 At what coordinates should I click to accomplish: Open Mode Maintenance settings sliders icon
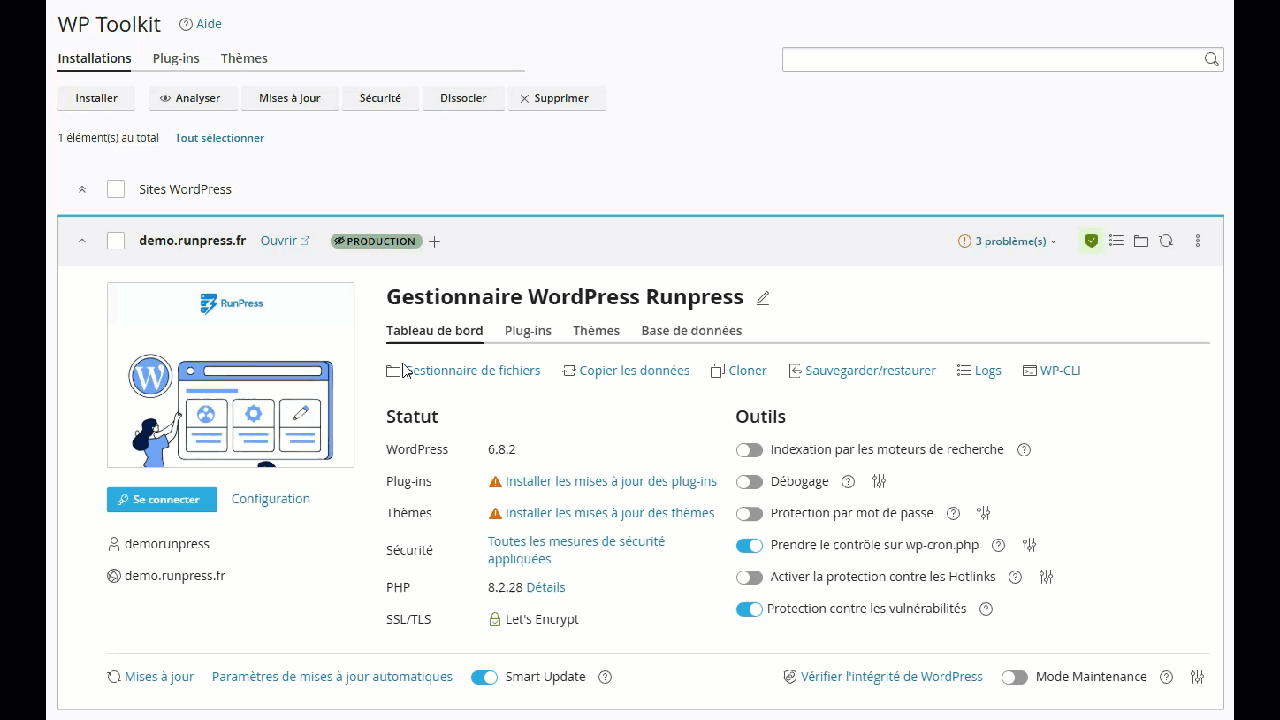1197,677
